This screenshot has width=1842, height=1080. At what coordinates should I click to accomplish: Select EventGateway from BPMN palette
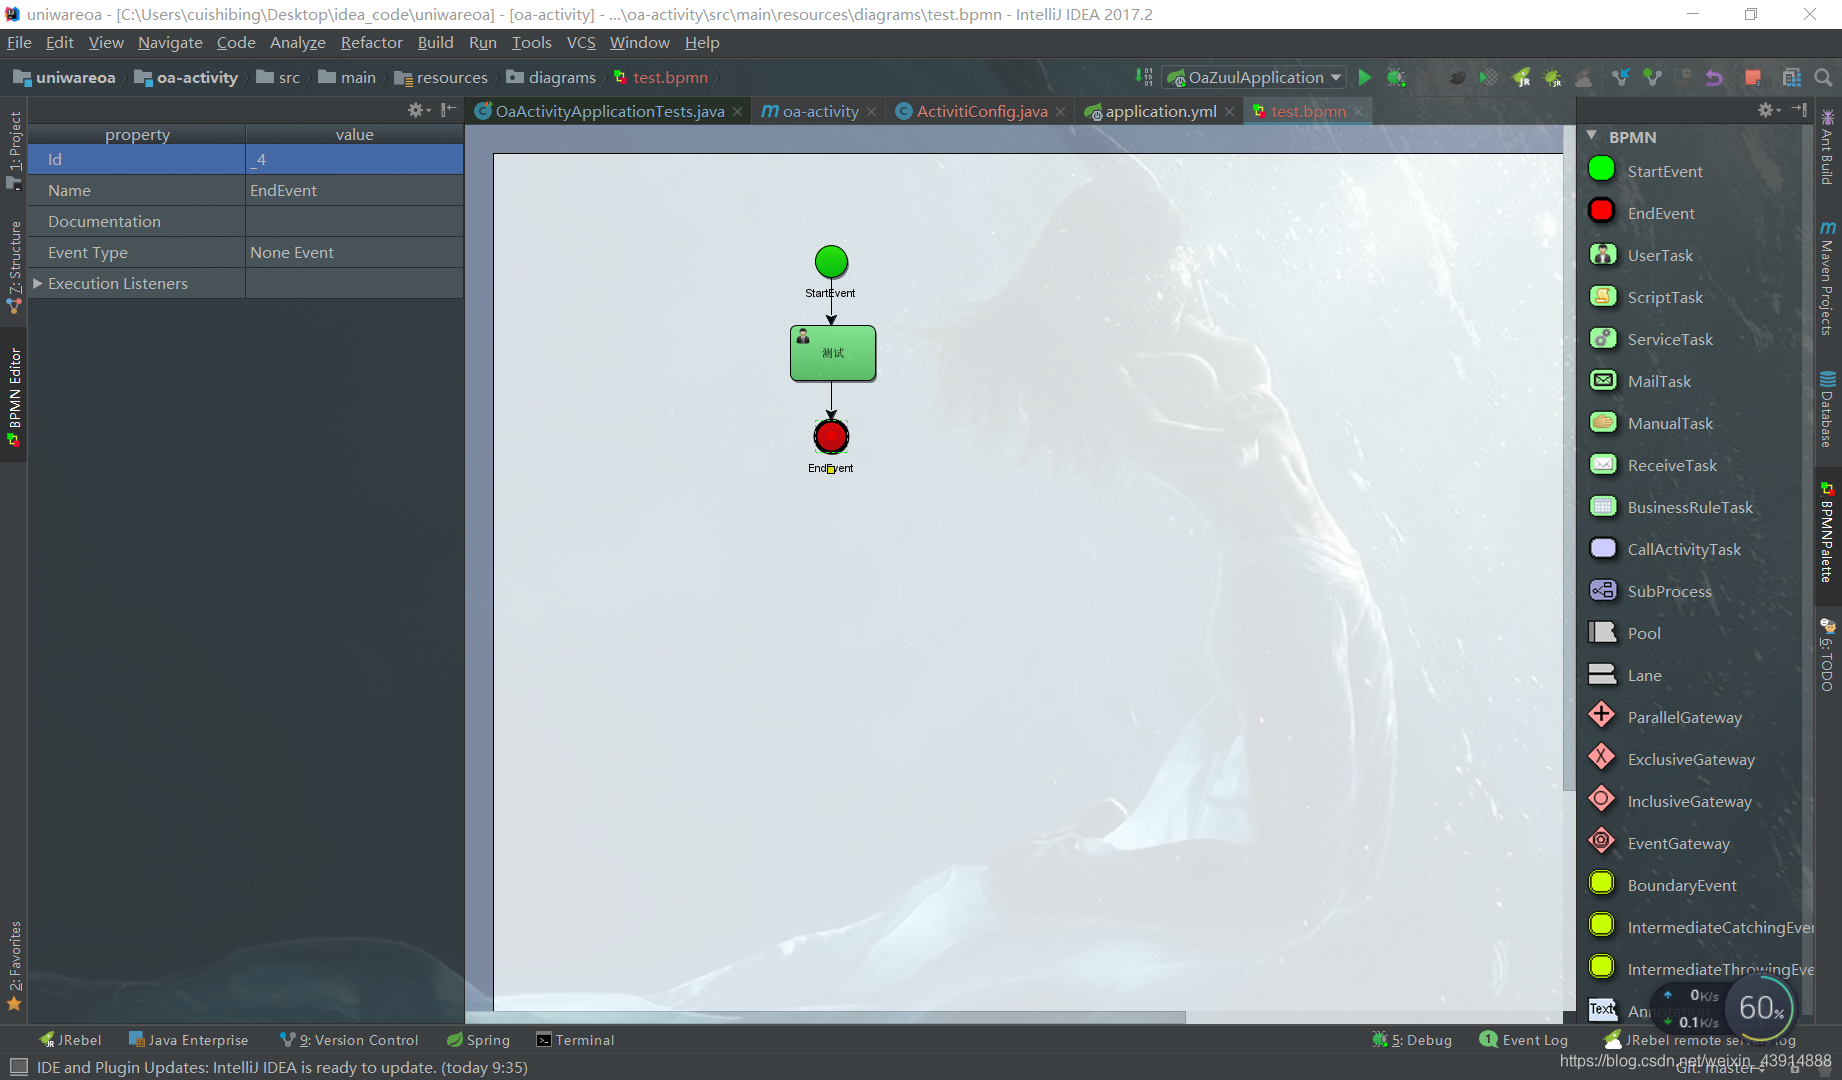click(1659, 843)
